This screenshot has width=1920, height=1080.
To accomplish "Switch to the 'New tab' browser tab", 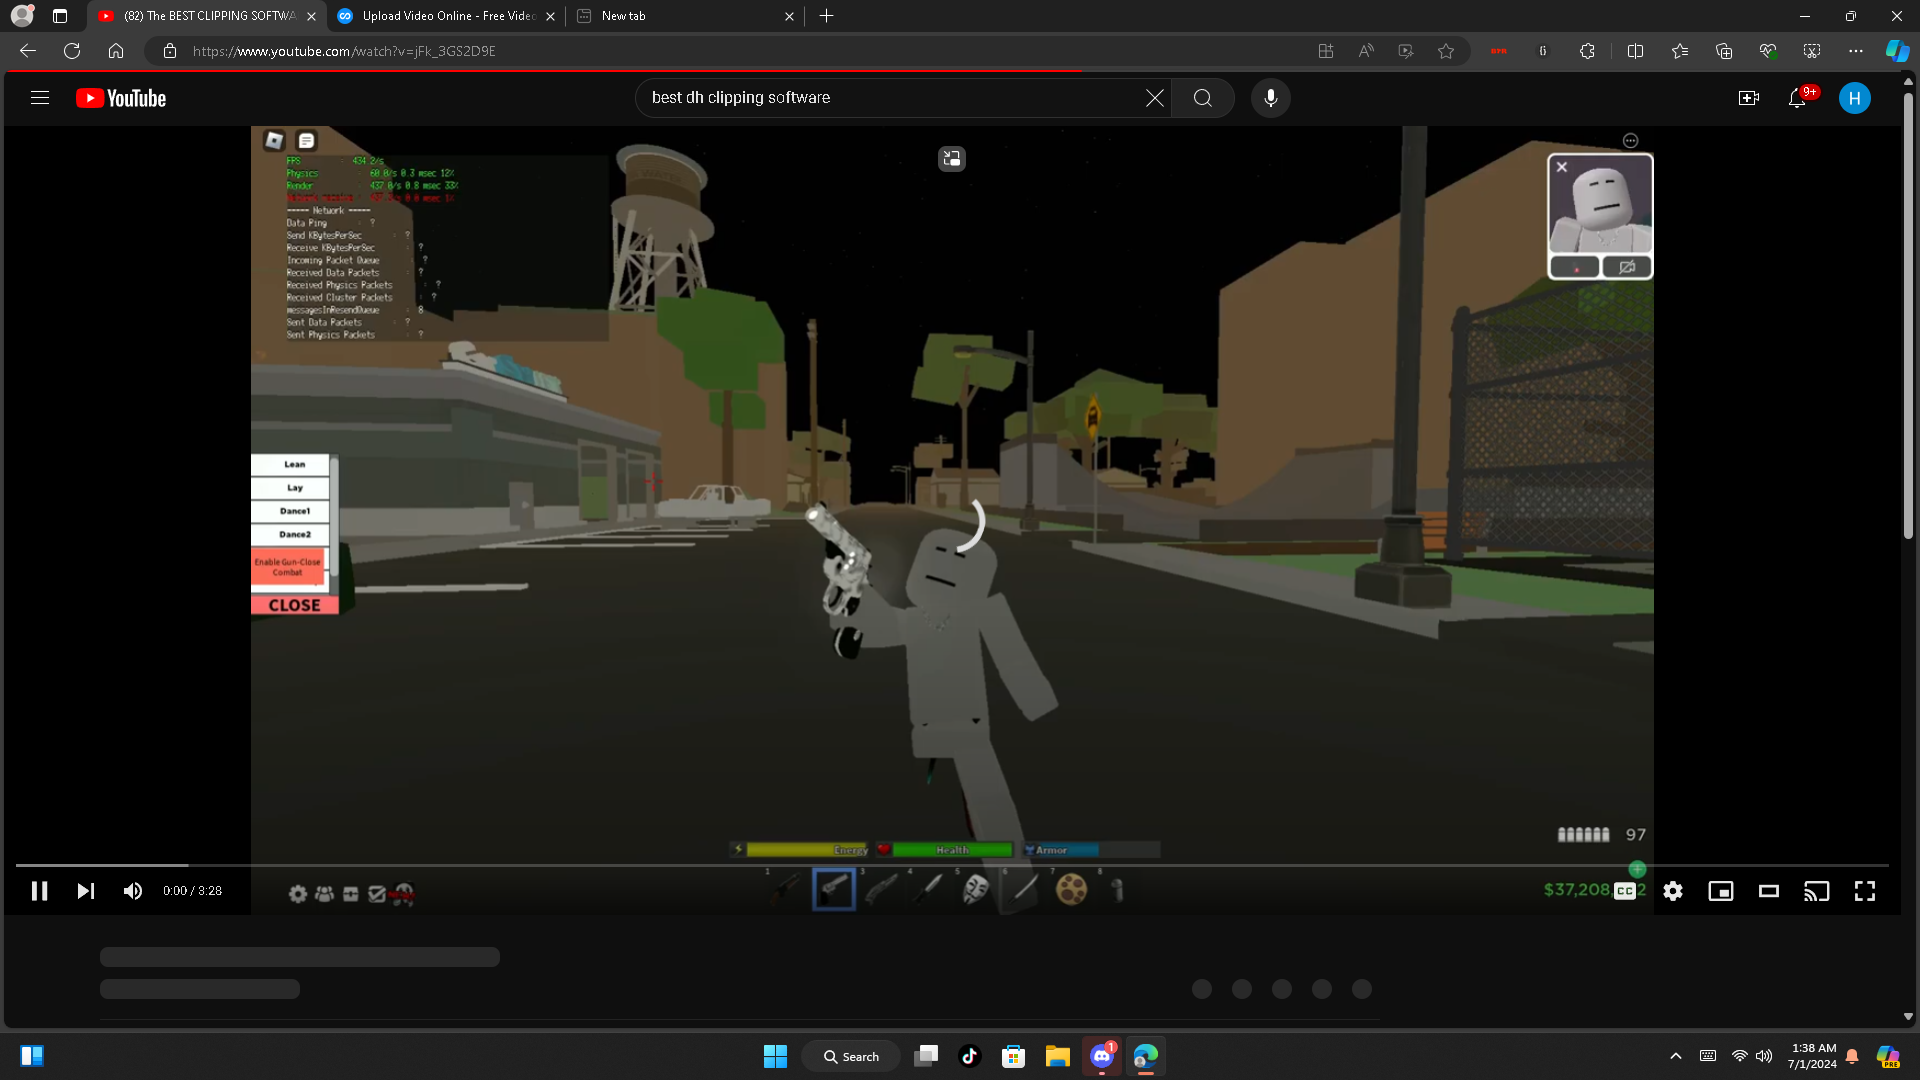I will pyautogui.click(x=686, y=16).
